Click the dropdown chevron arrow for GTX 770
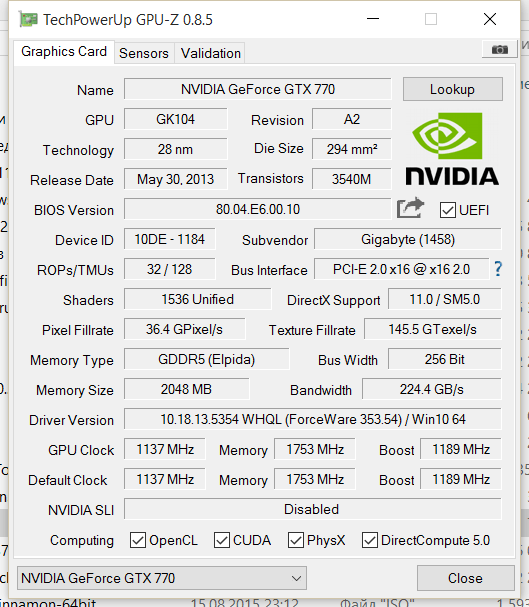This screenshot has height=607, width=529. [296, 578]
